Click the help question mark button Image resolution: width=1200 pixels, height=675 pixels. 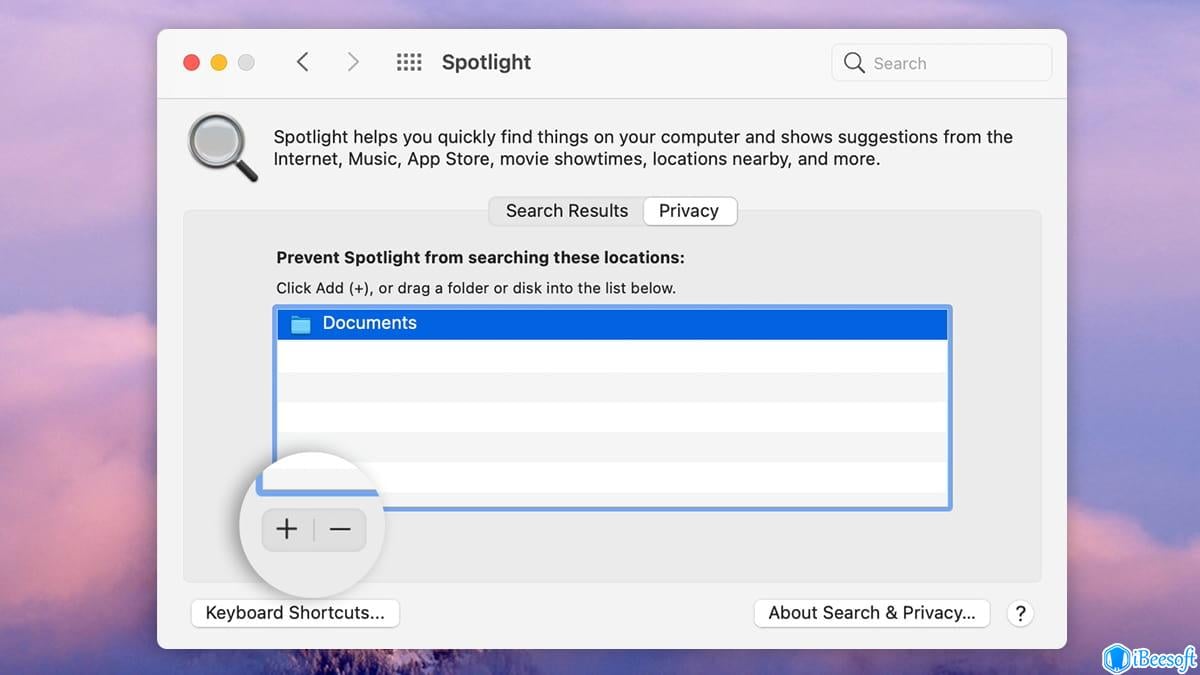[x=1020, y=613]
